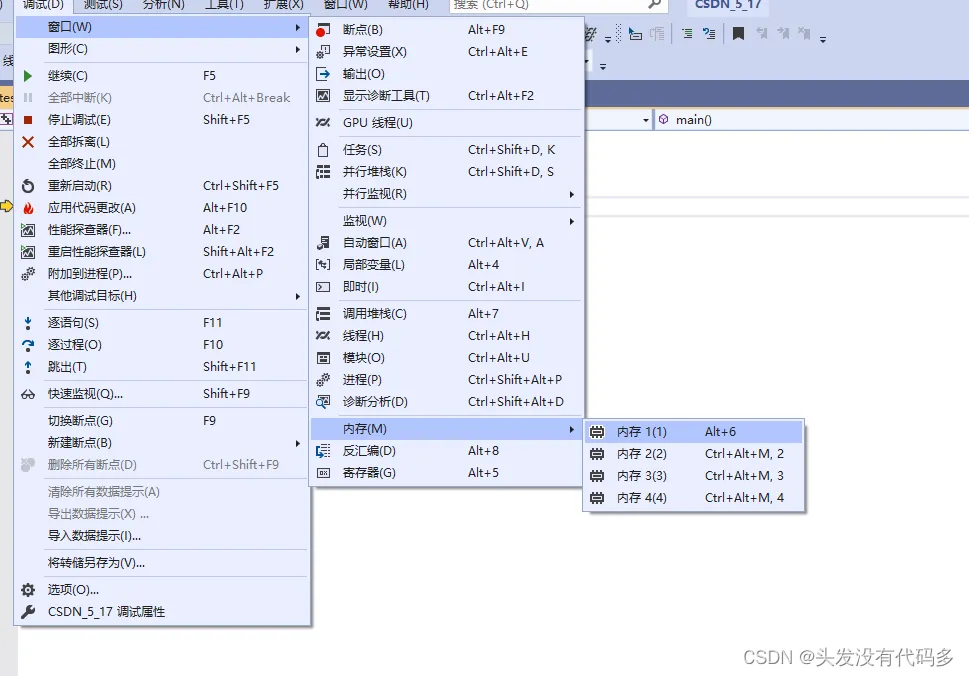The width and height of the screenshot is (969, 676).
Task: Select 内存 3(3) menu entry
Action: point(693,476)
